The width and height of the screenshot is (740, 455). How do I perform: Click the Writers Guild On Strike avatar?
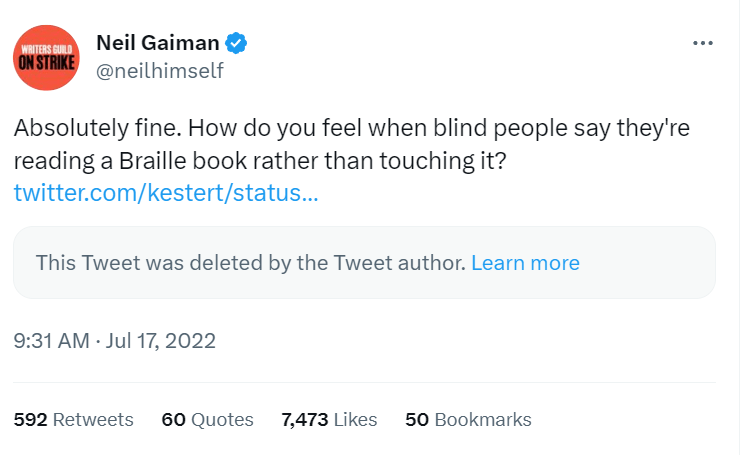tap(47, 56)
